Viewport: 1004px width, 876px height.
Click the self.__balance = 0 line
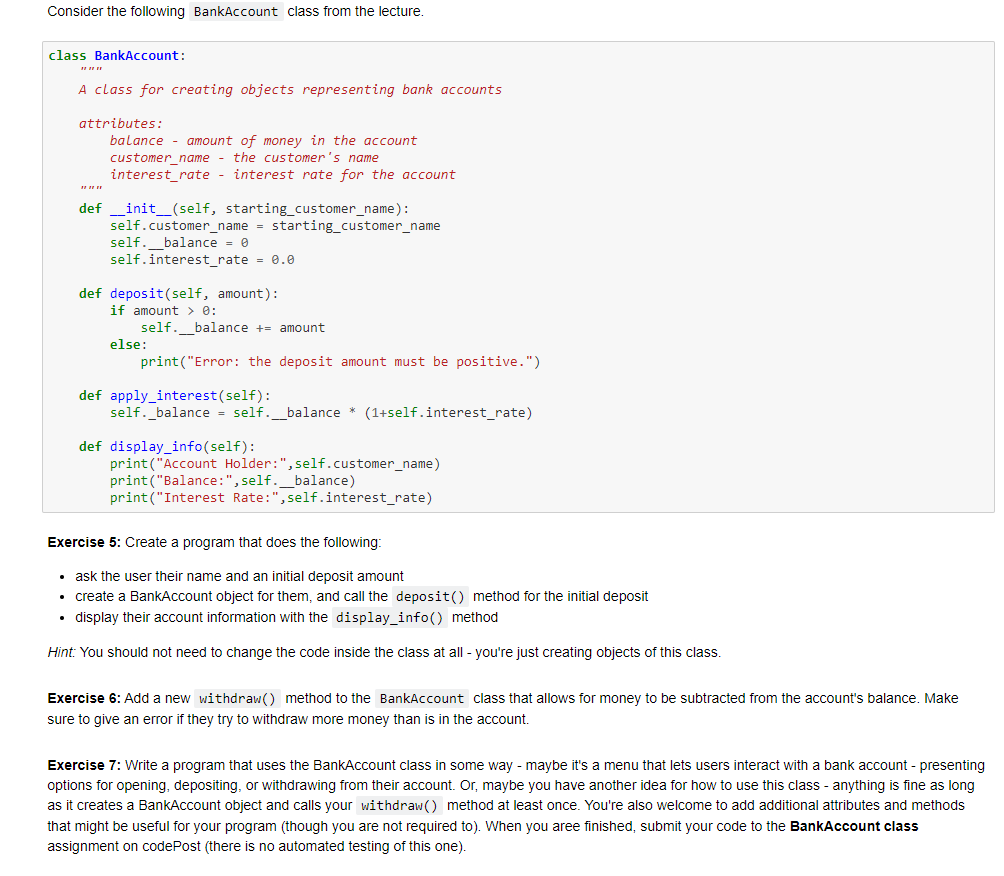coord(179,243)
